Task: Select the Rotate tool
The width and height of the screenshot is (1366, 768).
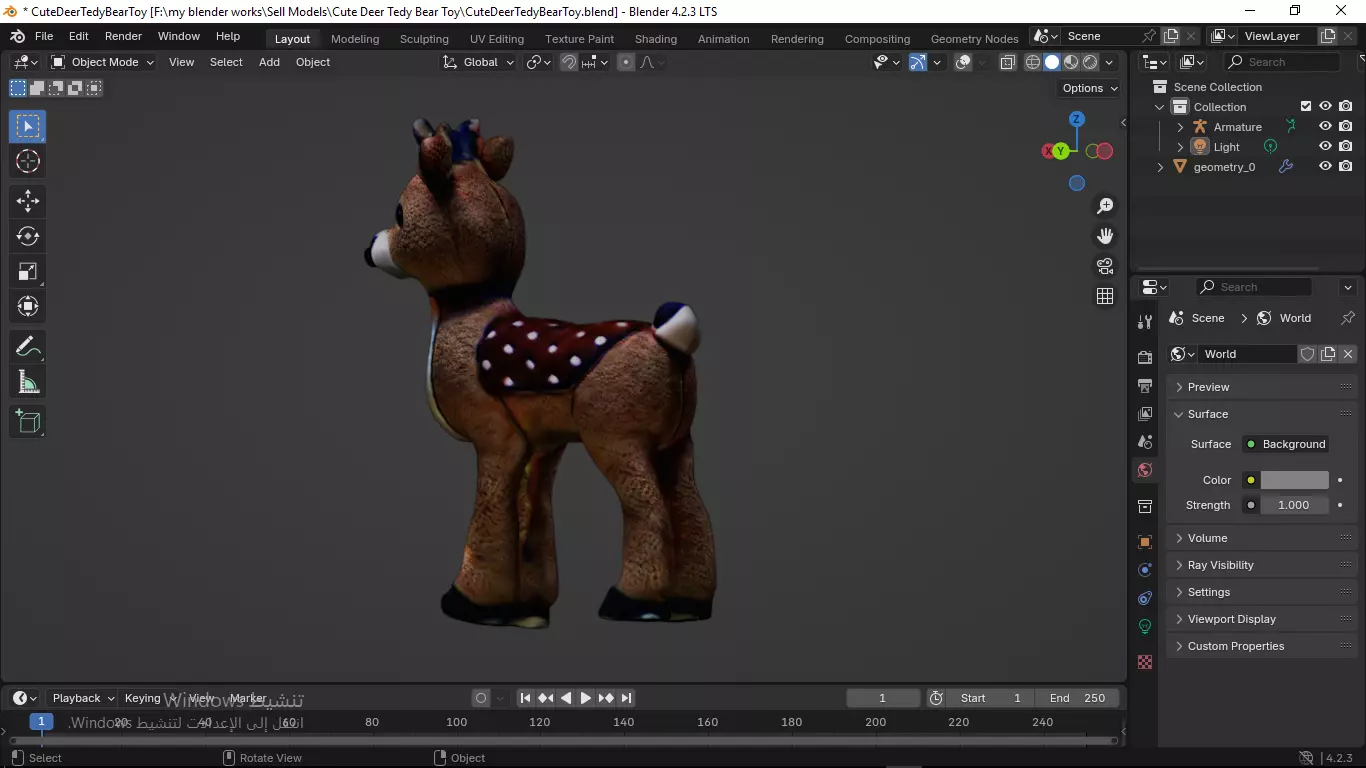Action: (x=28, y=236)
